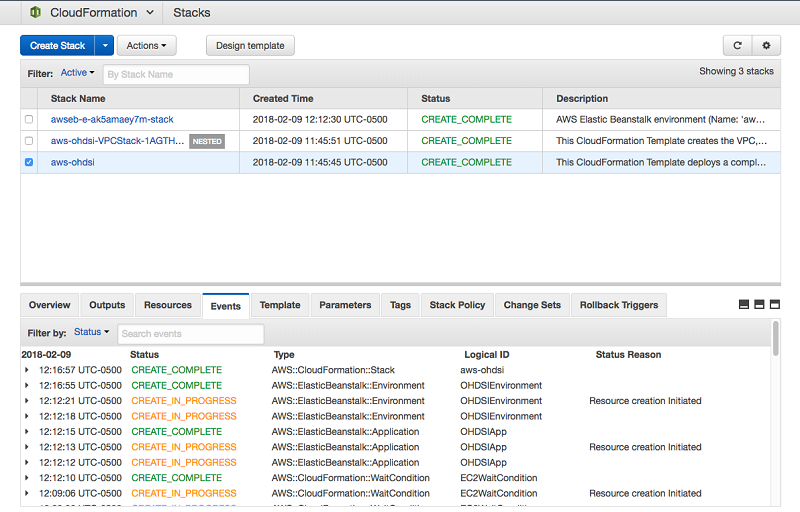Open the awseb-e-ak5amaey7m-stack link
This screenshot has width=800, height=512.
click(112, 119)
